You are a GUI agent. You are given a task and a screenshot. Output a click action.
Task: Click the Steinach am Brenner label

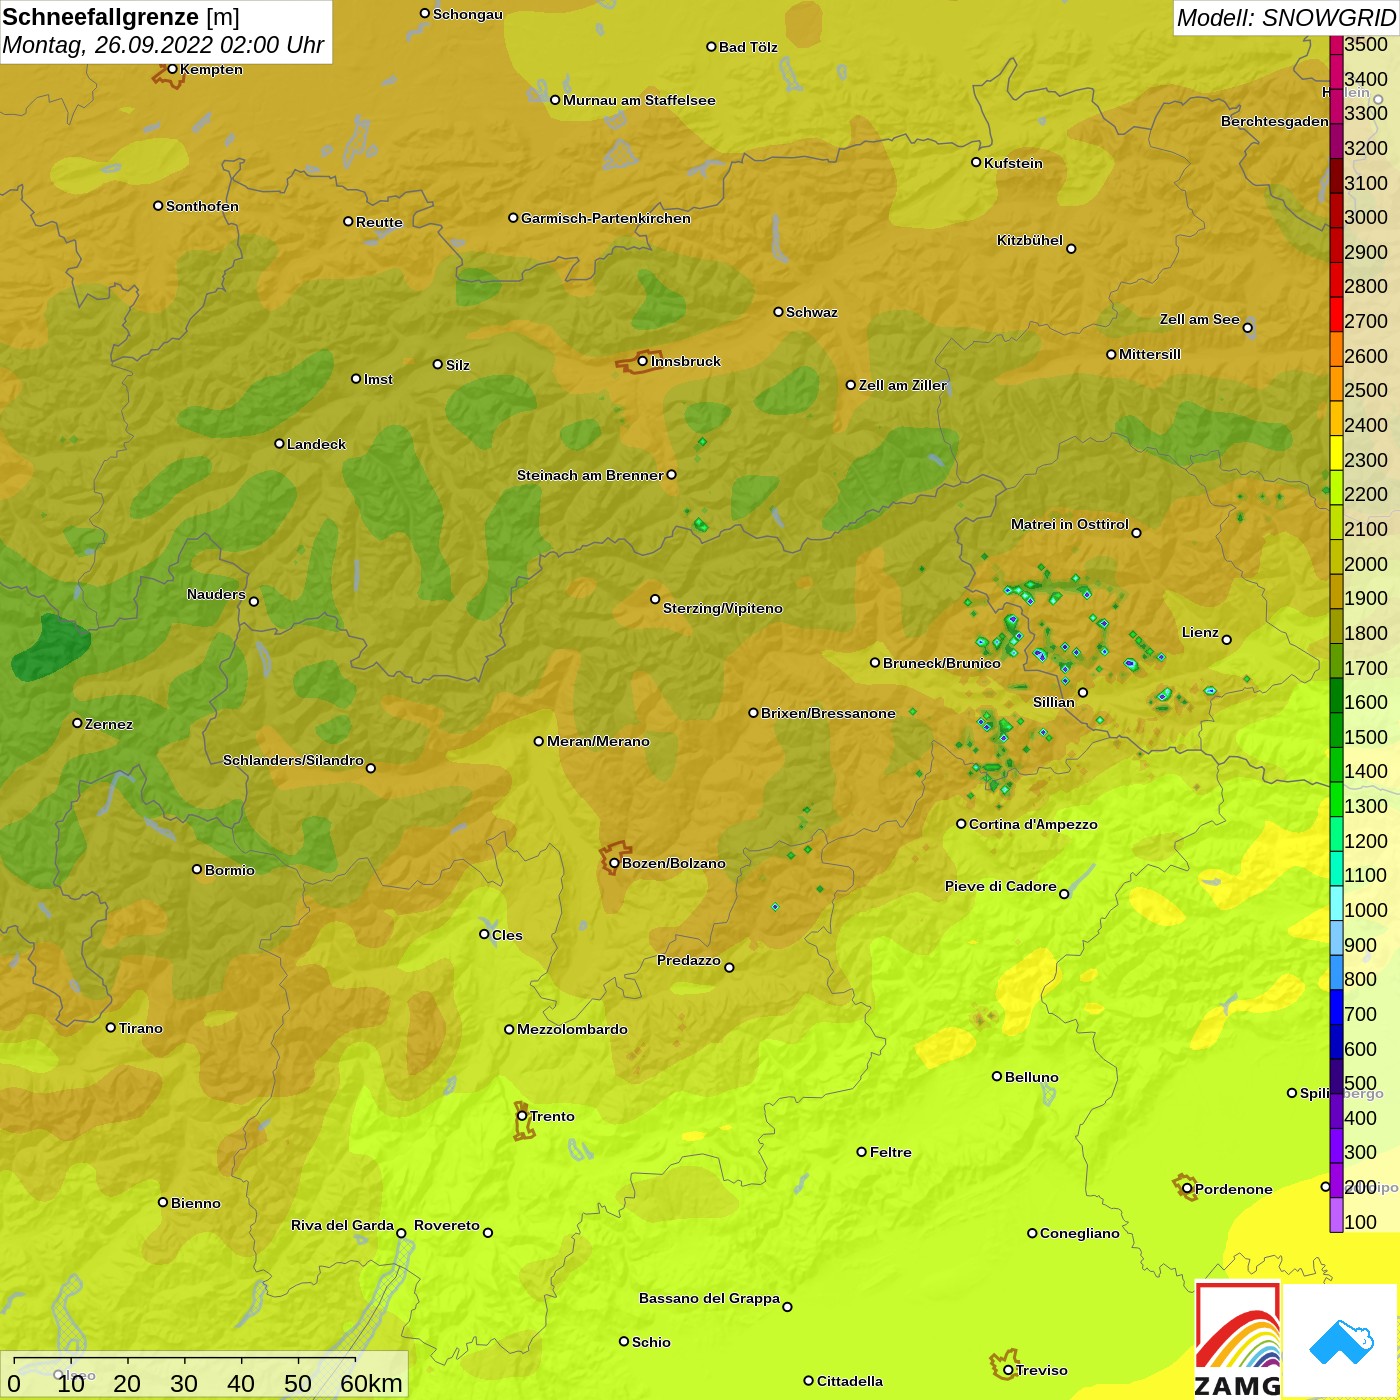click(x=590, y=475)
